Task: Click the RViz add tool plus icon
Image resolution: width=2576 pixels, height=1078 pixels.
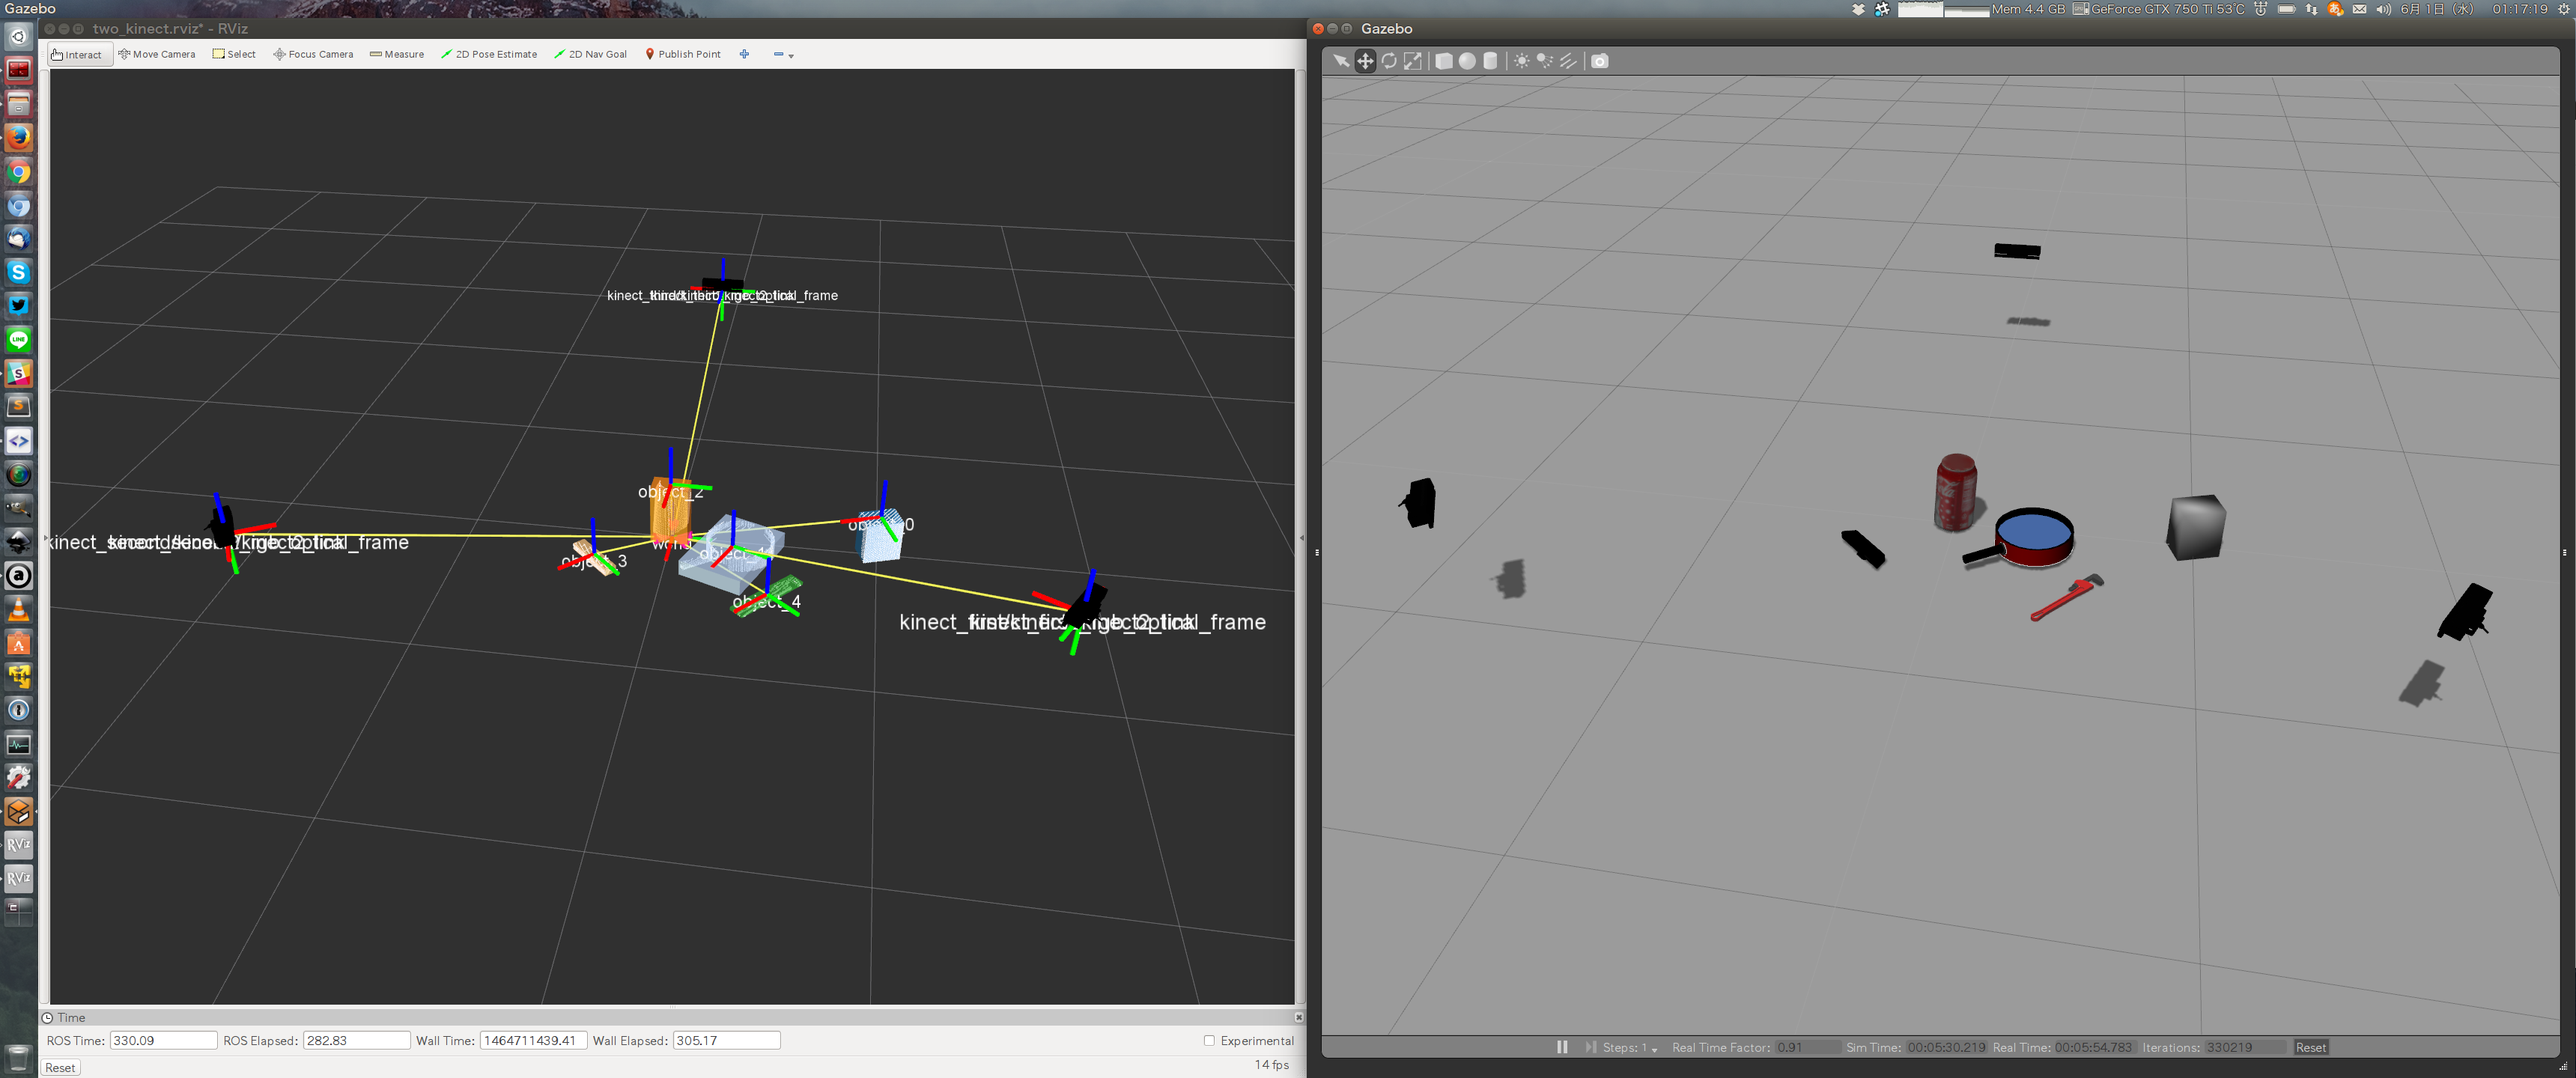Action: click(744, 54)
